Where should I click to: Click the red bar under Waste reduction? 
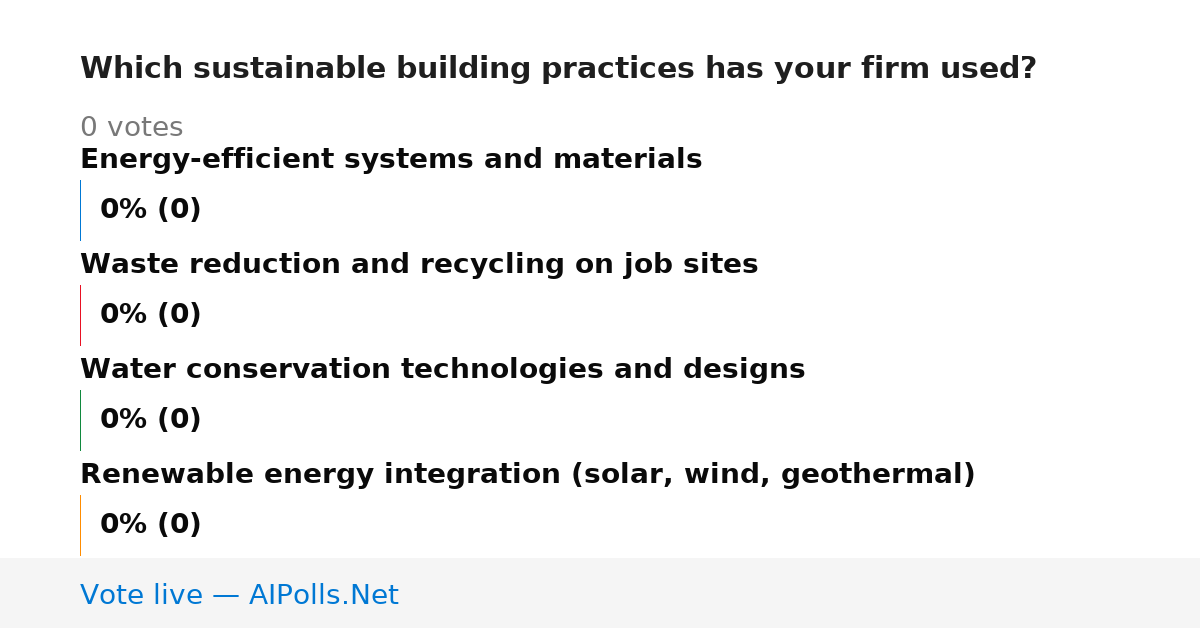click(80, 315)
